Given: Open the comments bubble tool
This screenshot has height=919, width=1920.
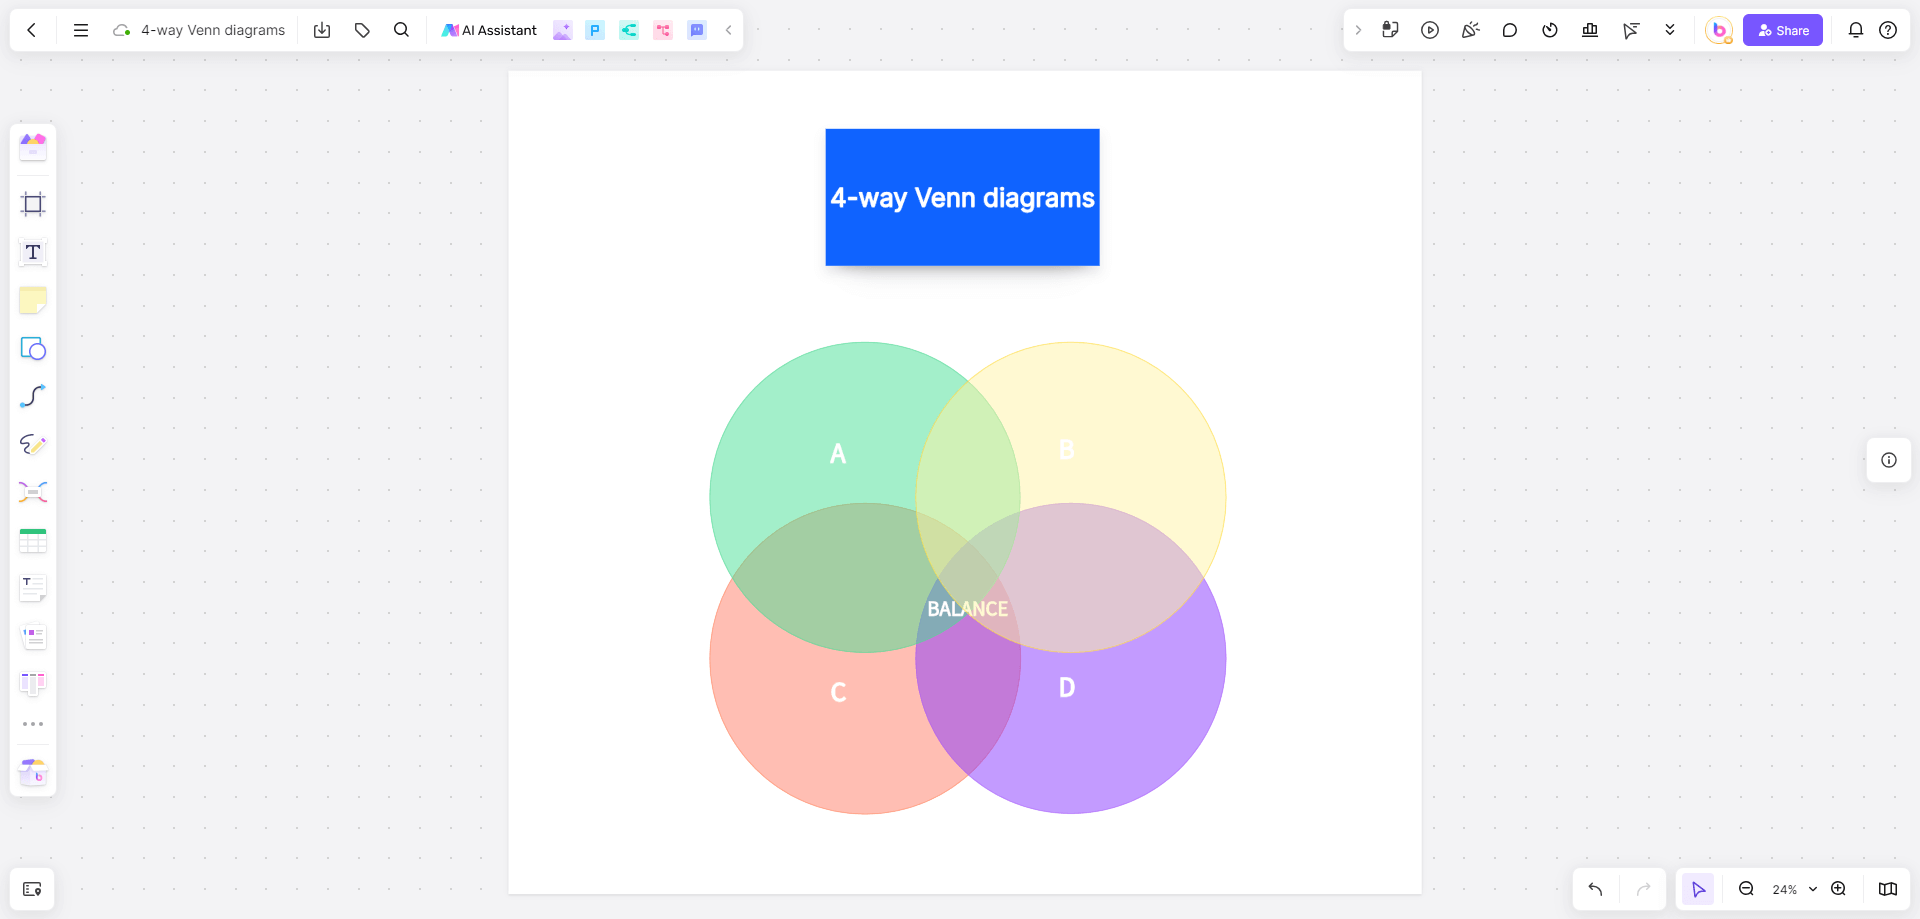Looking at the screenshot, I should (1510, 30).
